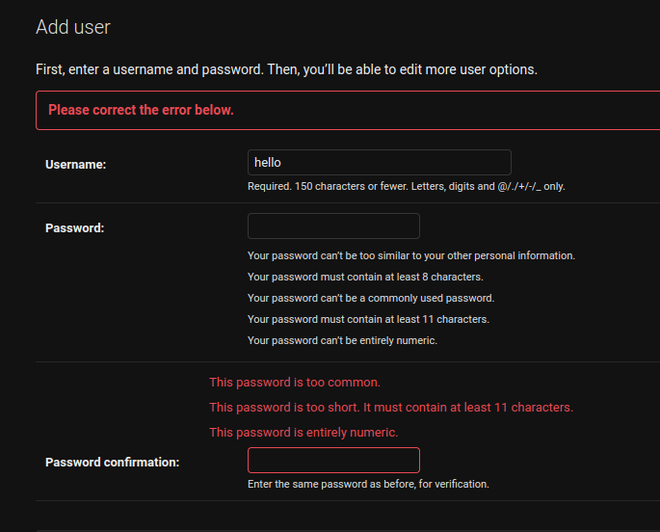Click the 'This password is entirely numeric' error
This screenshot has height=532, width=660.
(x=303, y=432)
